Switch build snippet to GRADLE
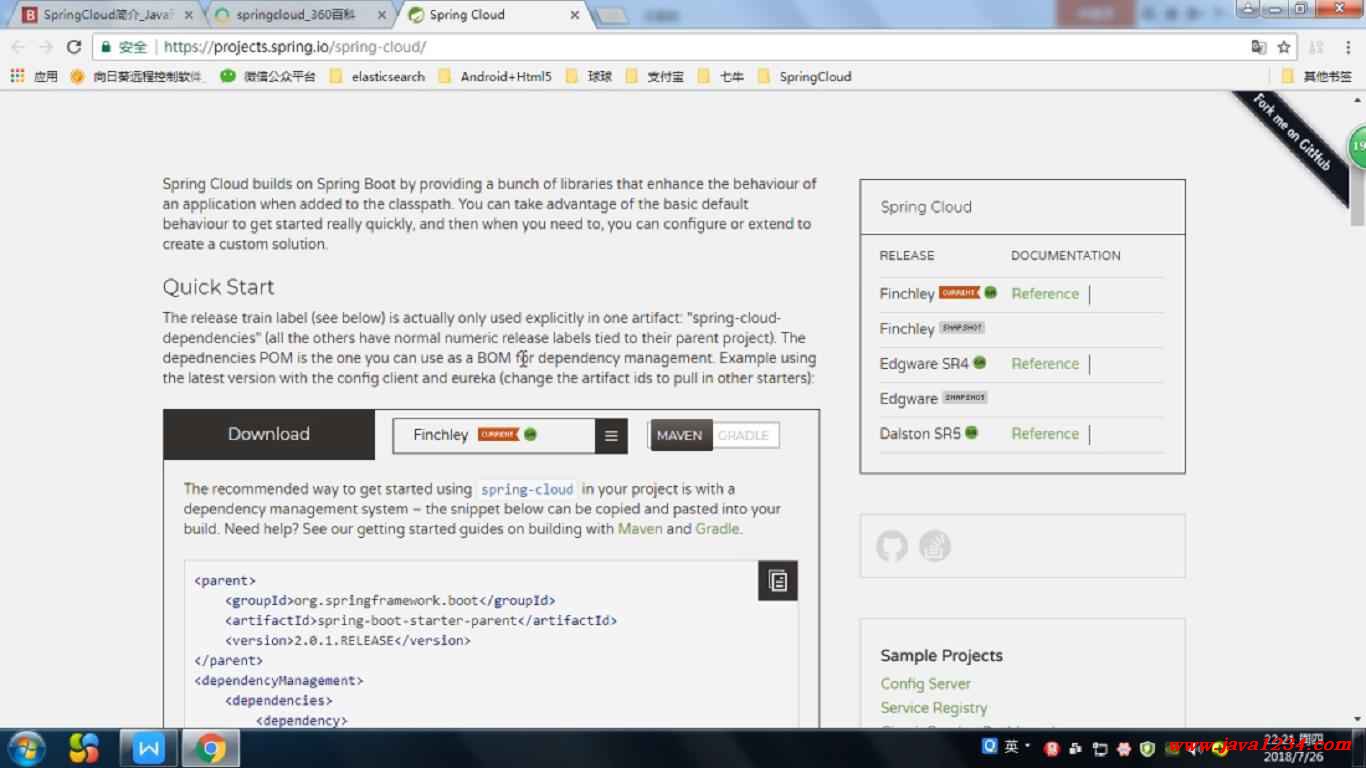 coord(744,435)
